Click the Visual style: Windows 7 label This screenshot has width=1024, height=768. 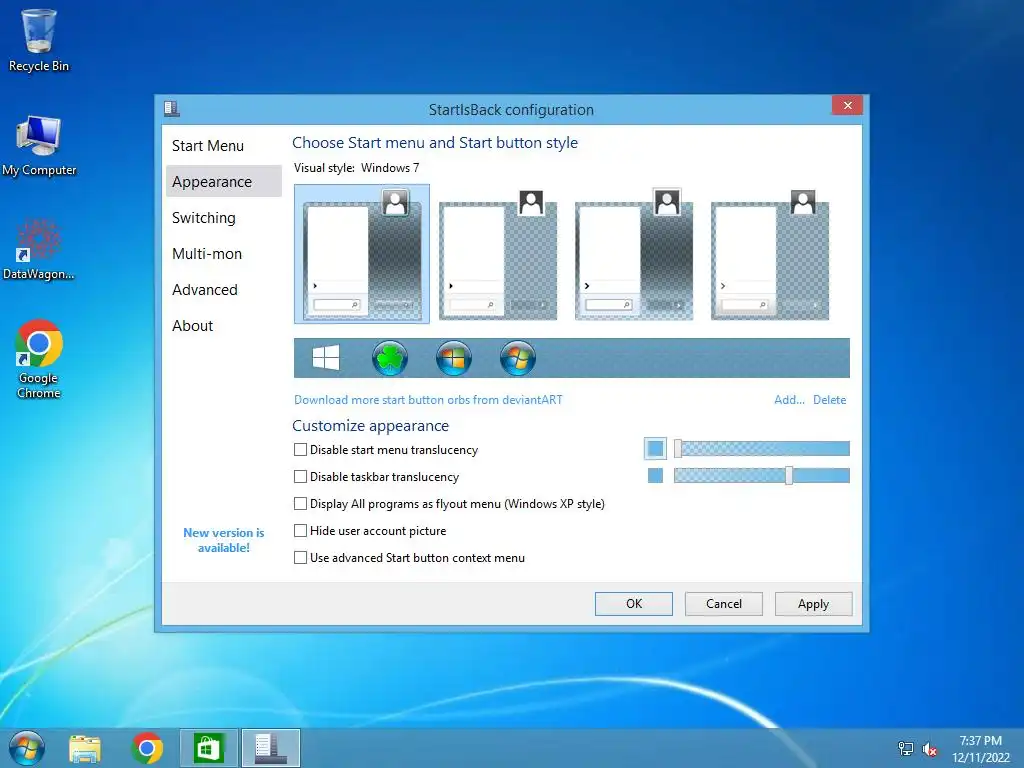(x=357, y=168)
